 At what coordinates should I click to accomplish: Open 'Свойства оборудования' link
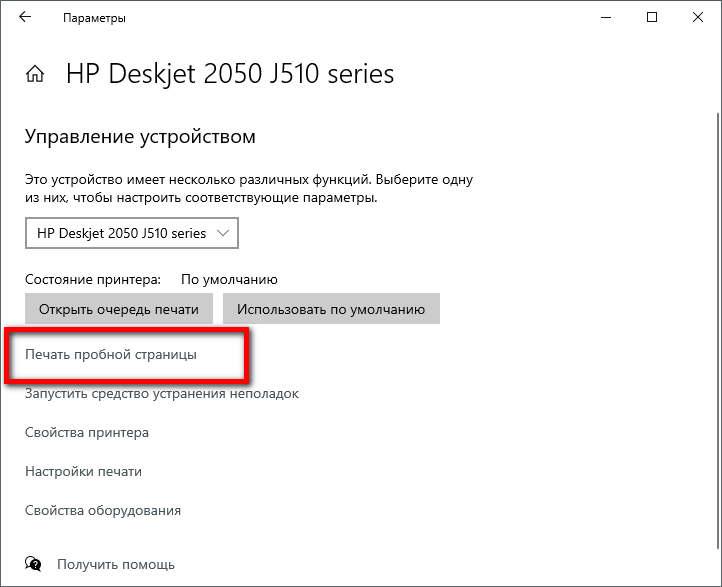pos(103,511)
